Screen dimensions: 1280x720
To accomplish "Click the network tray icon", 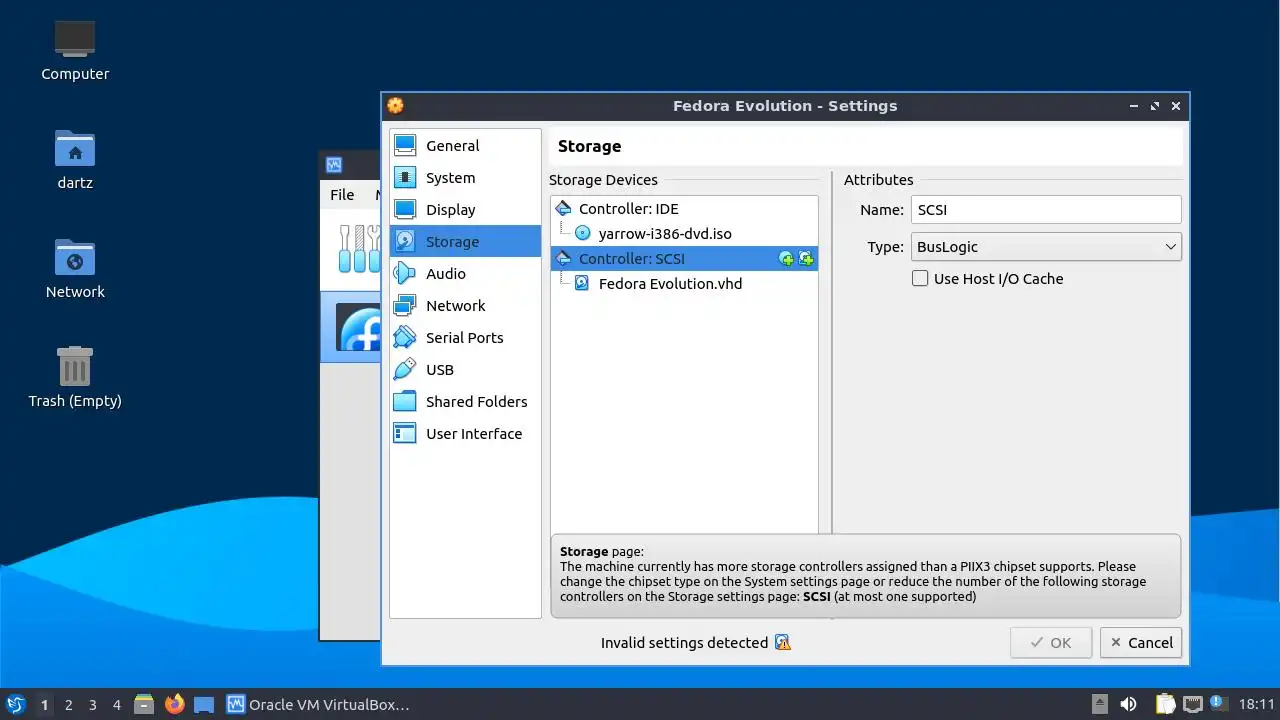I will (1192, 704).
